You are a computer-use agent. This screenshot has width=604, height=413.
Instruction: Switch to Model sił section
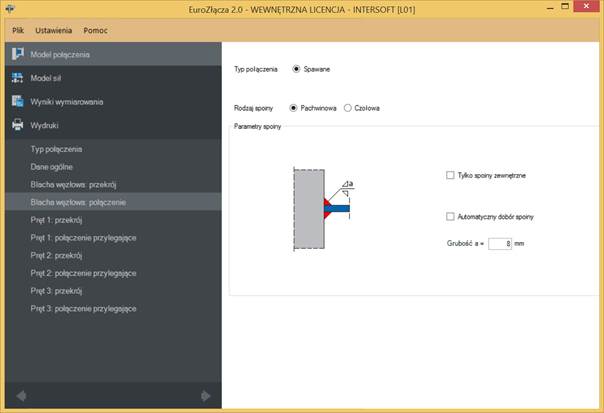113,78
